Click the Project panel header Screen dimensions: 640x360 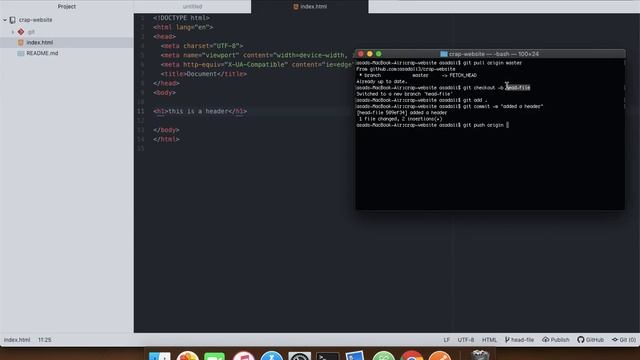67,7
